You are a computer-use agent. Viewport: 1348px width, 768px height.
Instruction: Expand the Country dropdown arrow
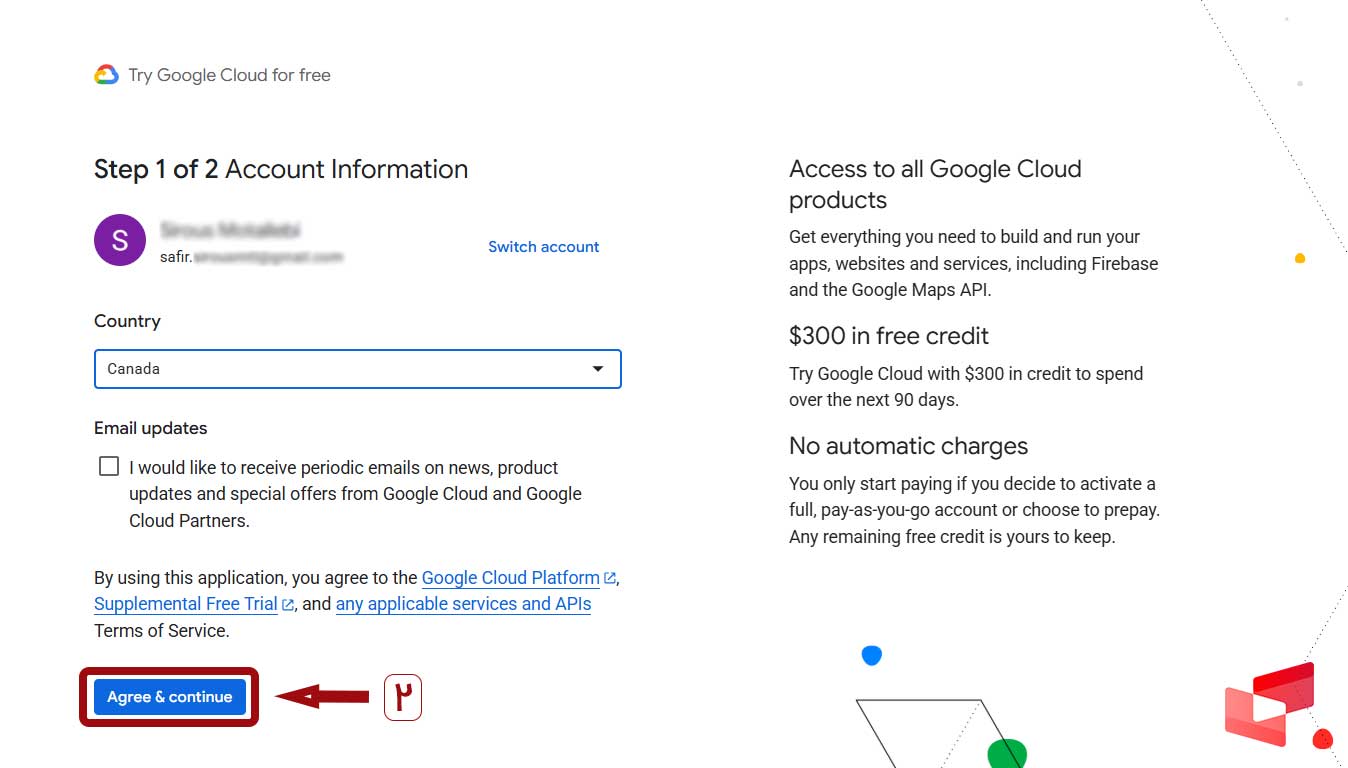[x=598, y=369]
